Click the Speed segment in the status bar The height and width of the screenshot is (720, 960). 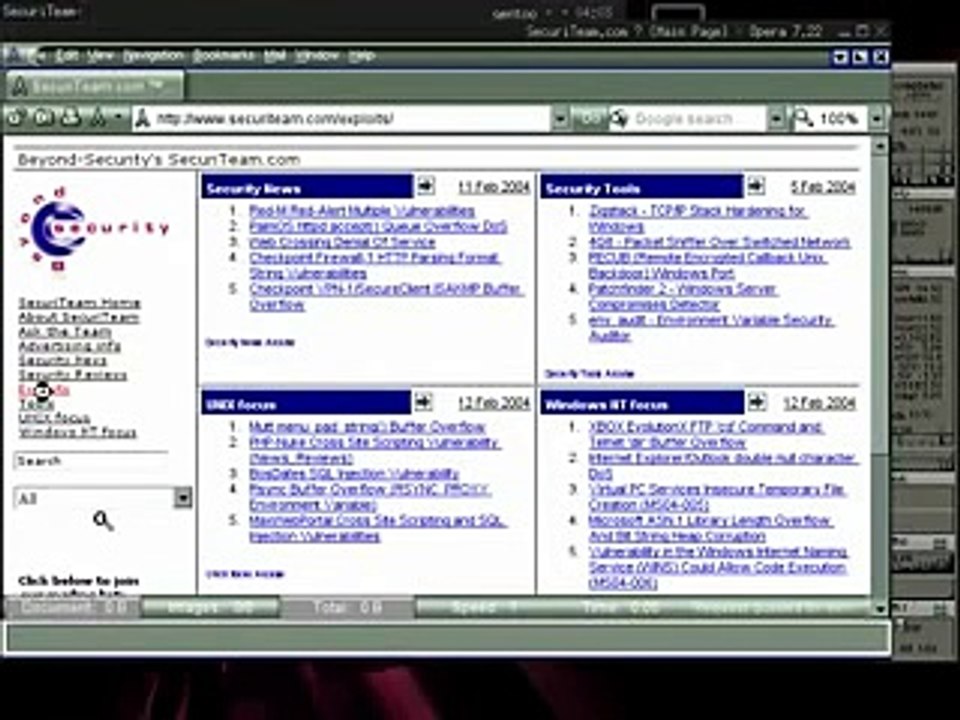point(484,607)
